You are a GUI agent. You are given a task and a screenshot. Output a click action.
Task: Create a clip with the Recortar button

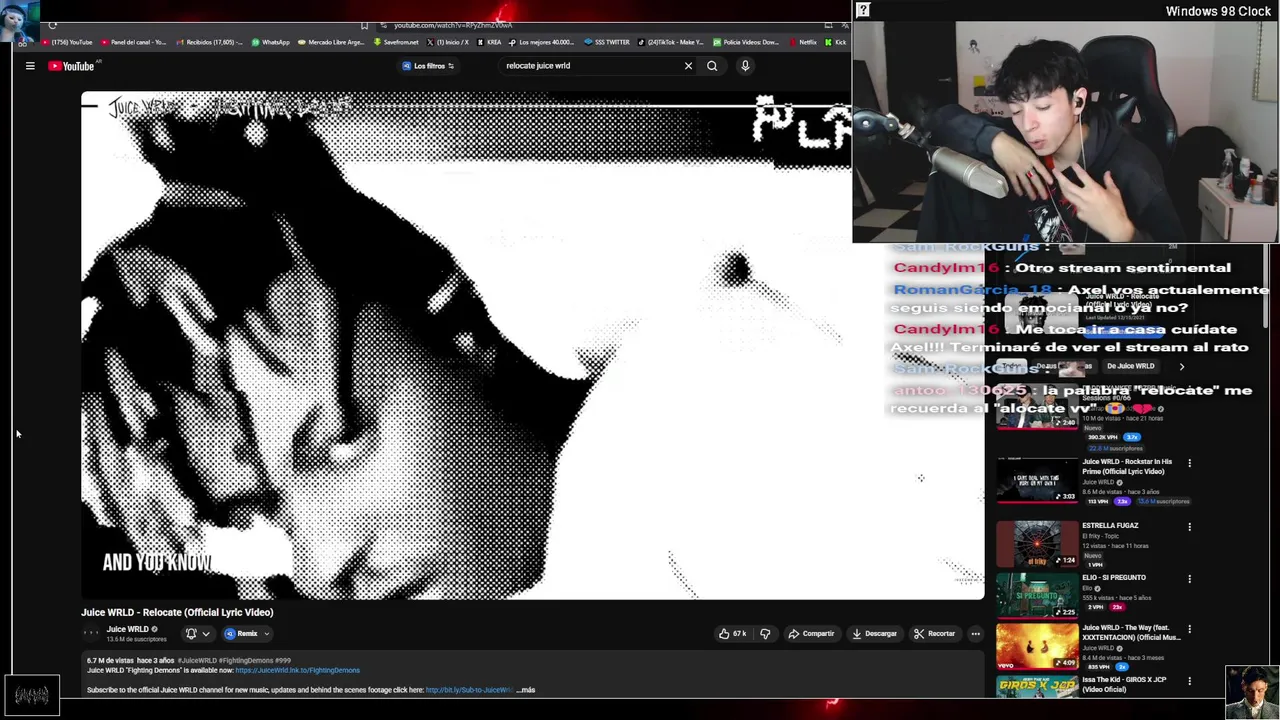point(934,633)
